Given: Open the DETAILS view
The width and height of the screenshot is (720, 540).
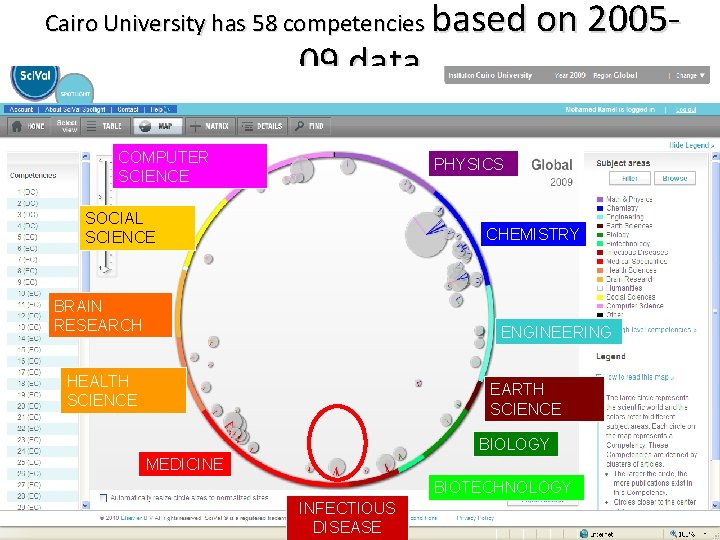Looking at the screenshot, I should point(262,126).
